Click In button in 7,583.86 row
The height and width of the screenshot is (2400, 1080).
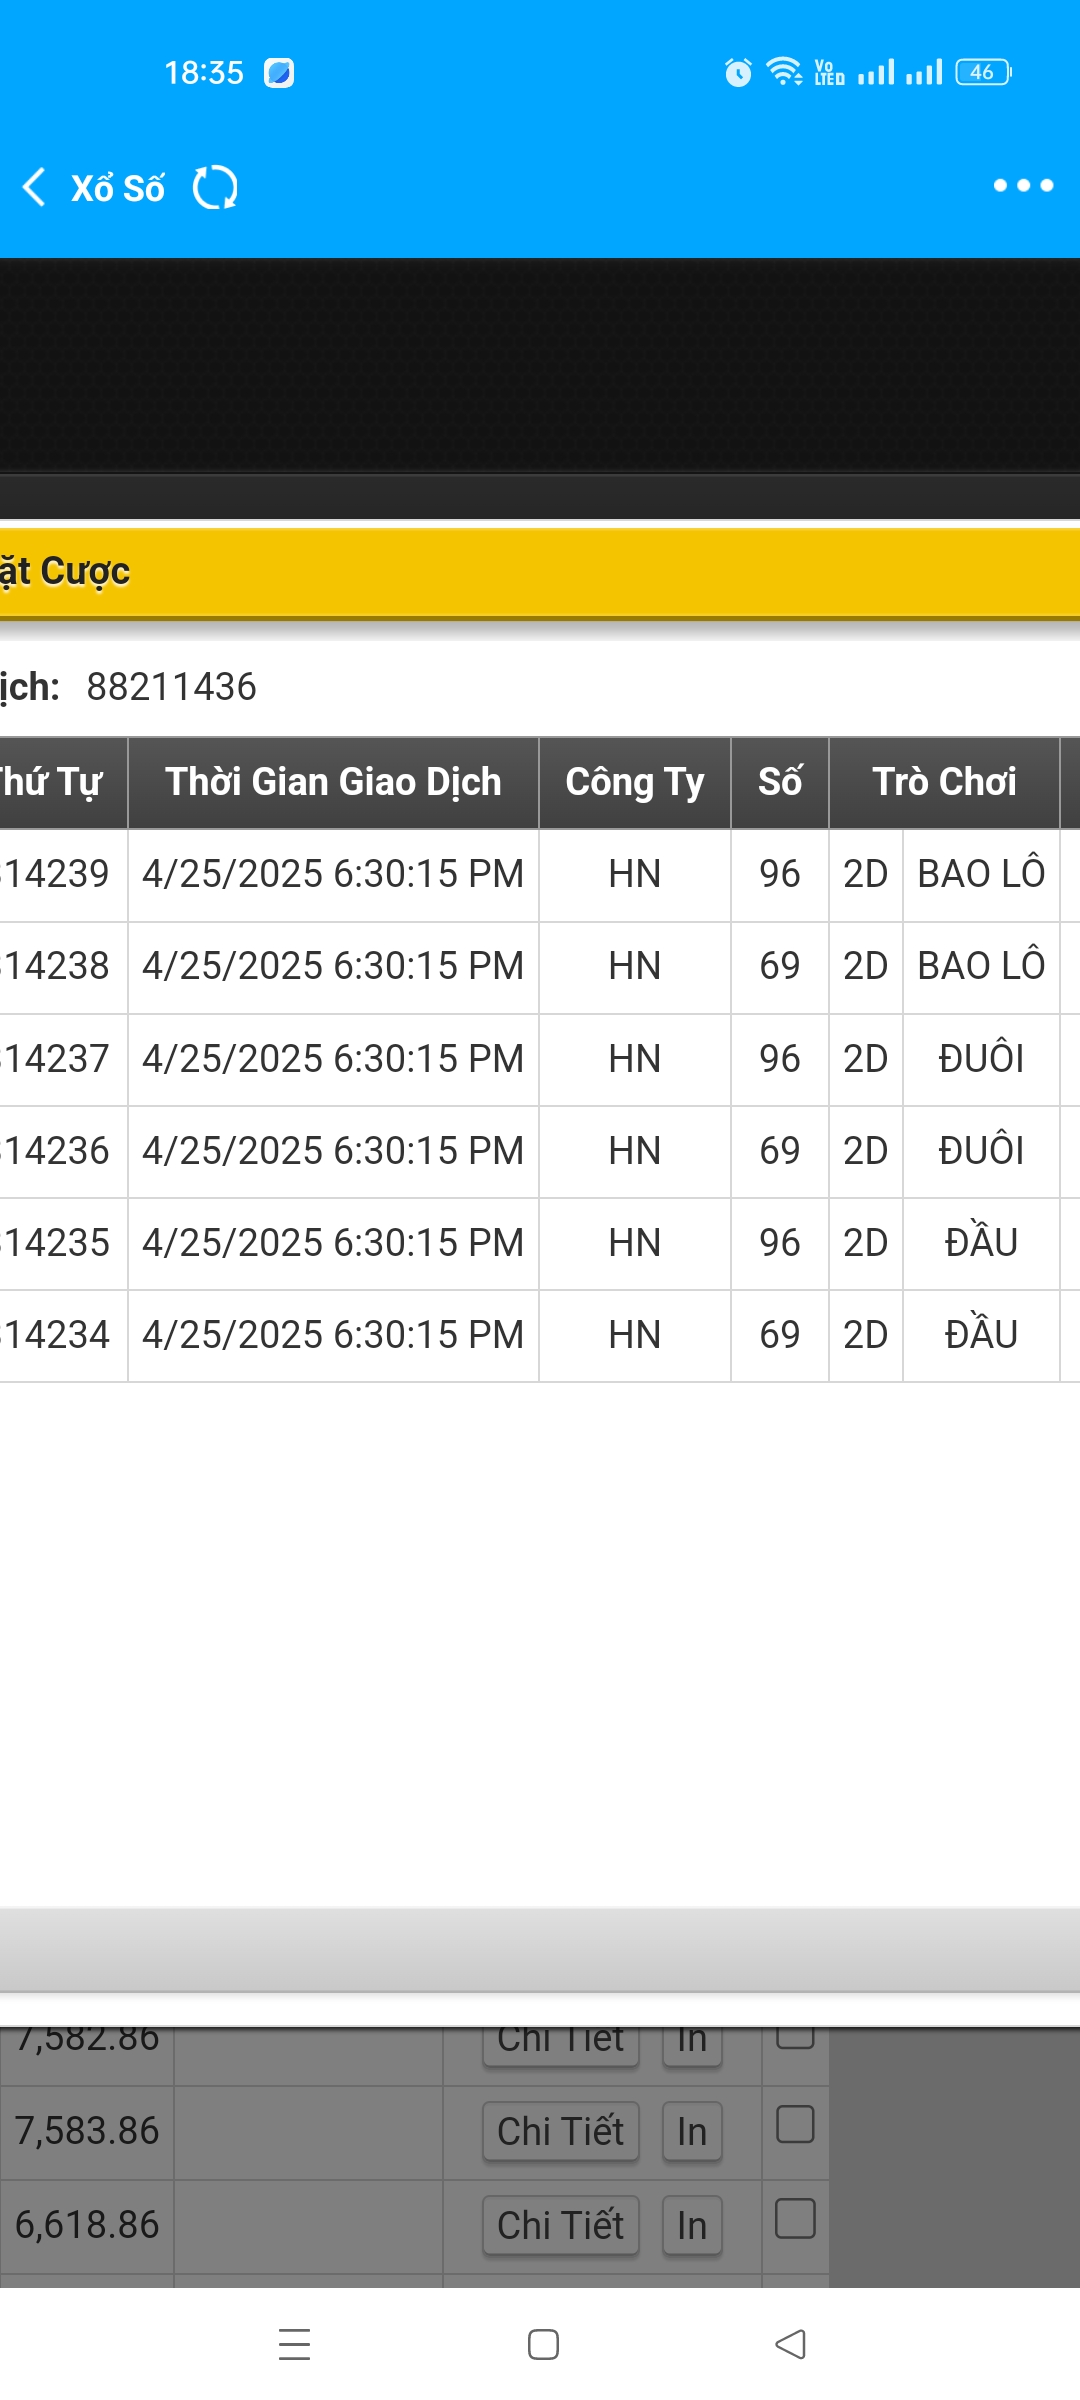692,2131
